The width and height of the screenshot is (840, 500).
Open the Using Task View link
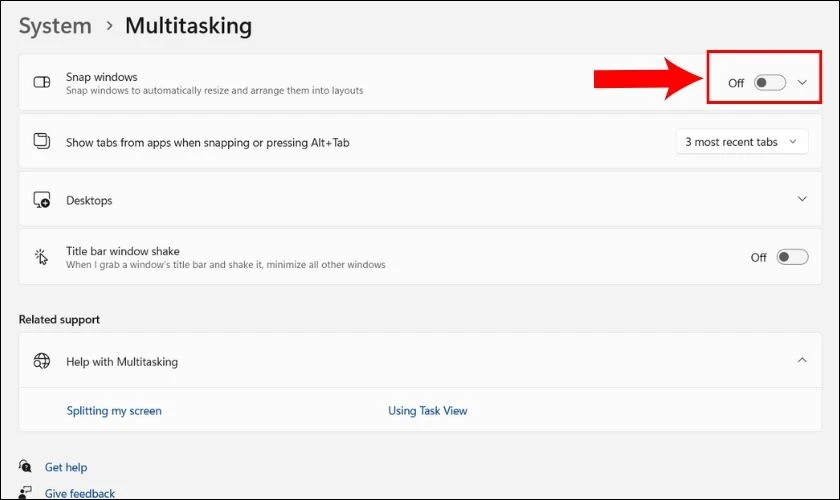pyautogui.click(x=428, y=411)
